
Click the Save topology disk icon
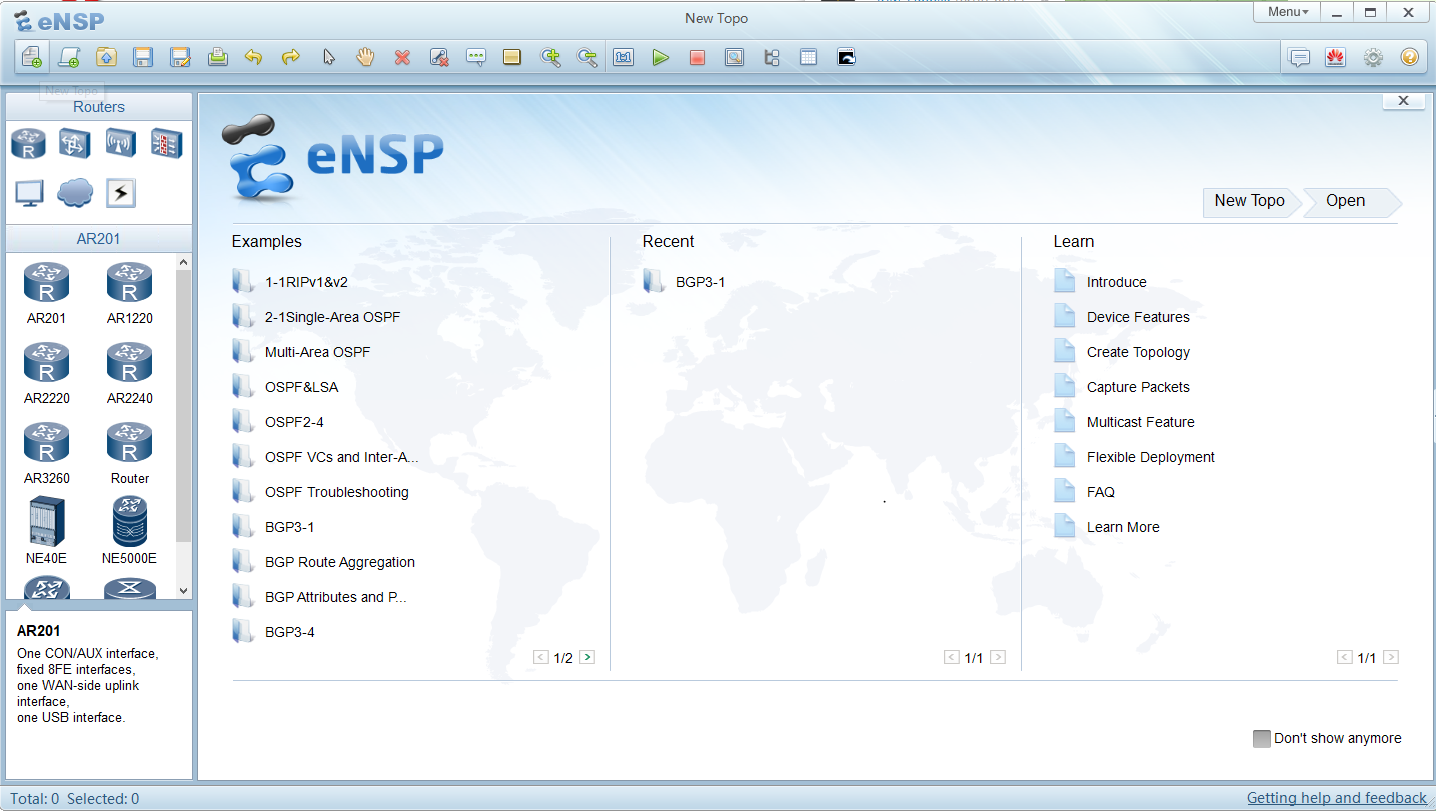coord(143,58)
